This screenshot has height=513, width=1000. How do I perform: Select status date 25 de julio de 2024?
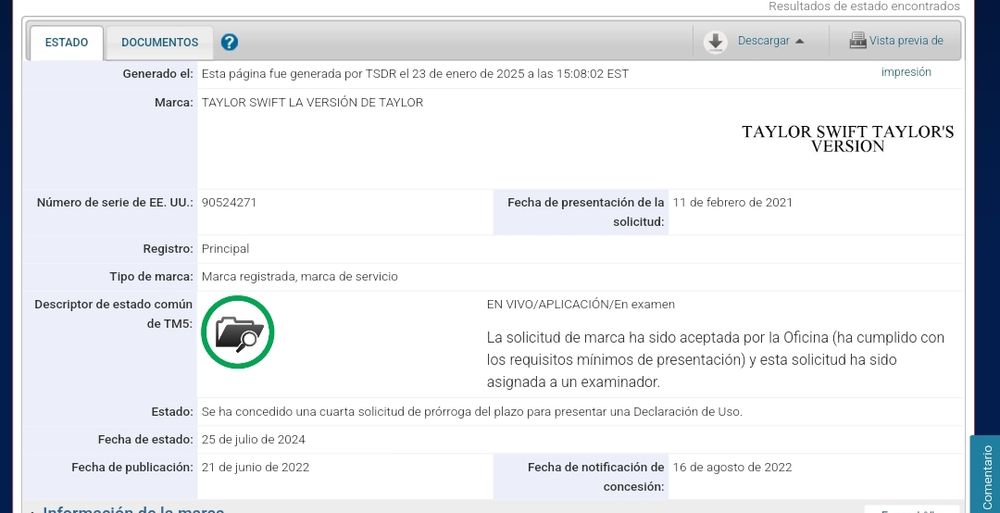coord(253,440)
